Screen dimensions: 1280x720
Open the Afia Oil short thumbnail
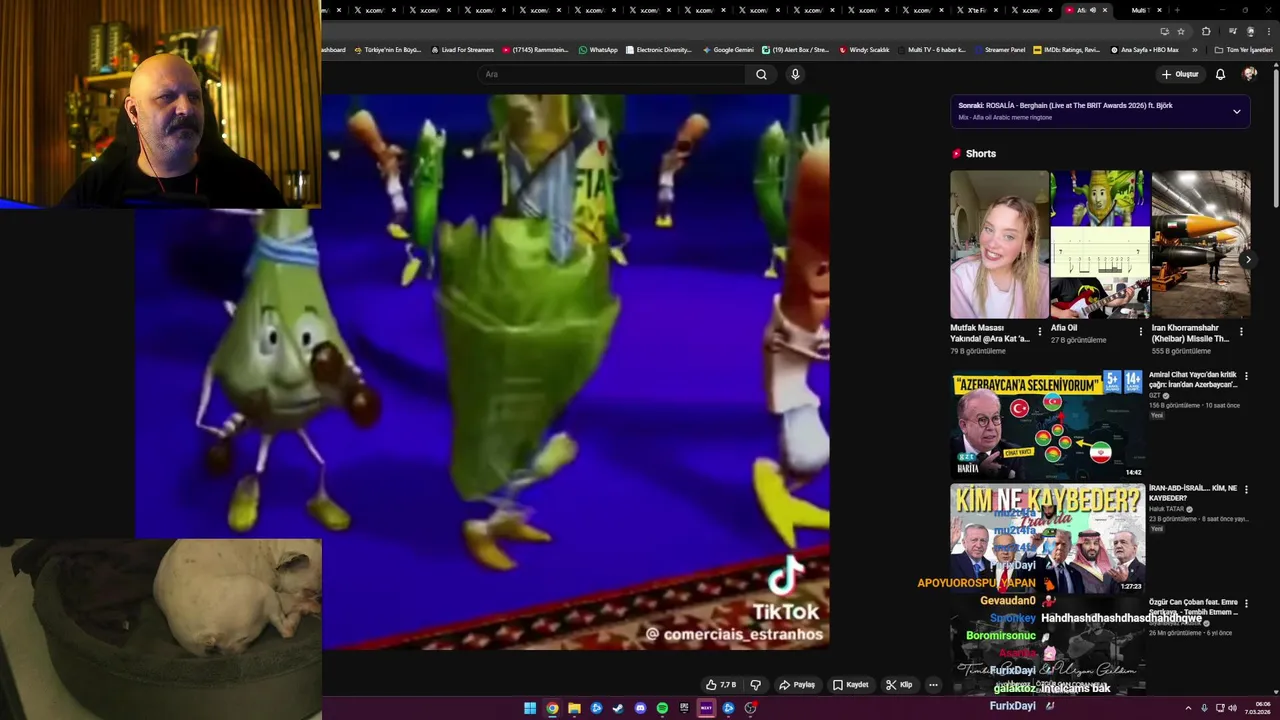point(1099,244)
